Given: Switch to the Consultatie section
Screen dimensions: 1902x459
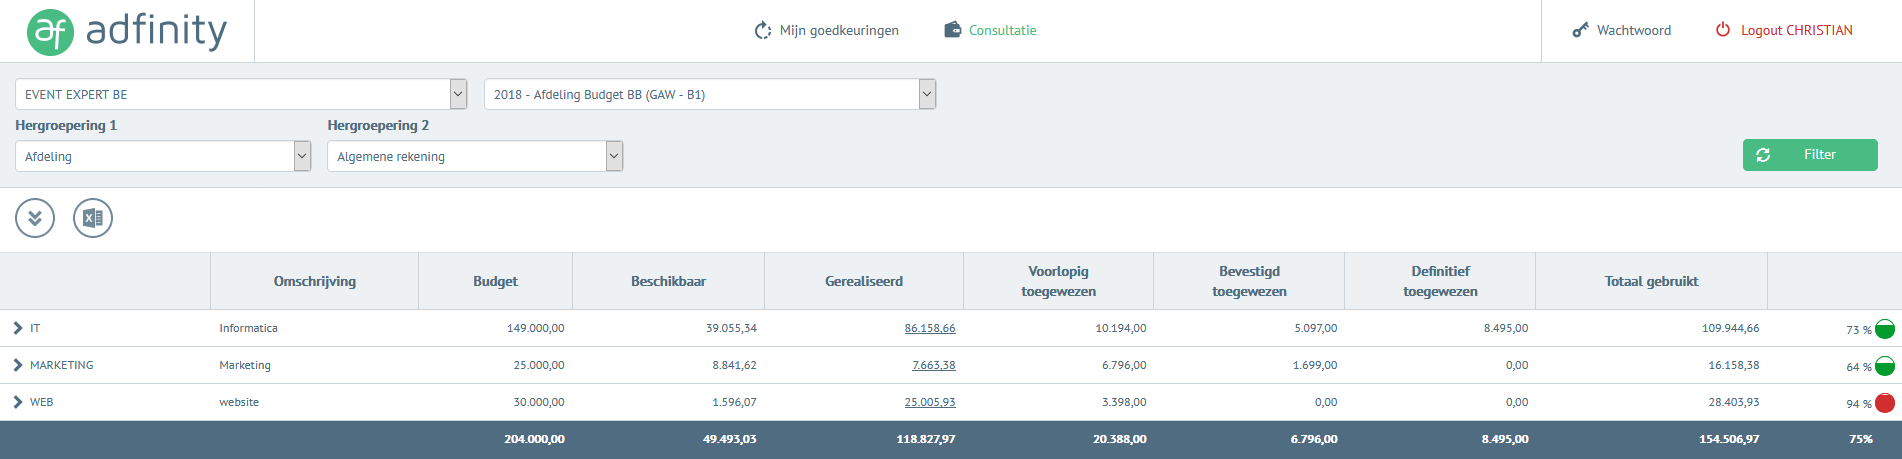Looking at the screenshot, I should tap(990, 31).
